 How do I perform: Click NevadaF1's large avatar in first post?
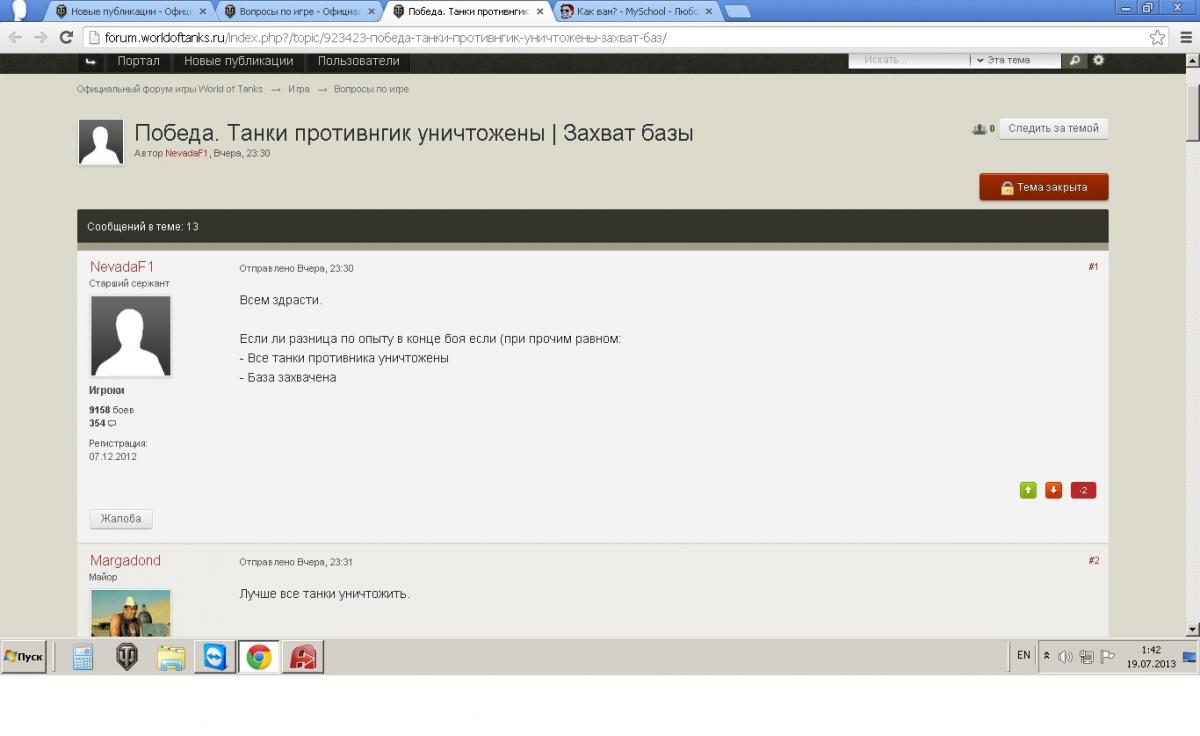(131, 336)
